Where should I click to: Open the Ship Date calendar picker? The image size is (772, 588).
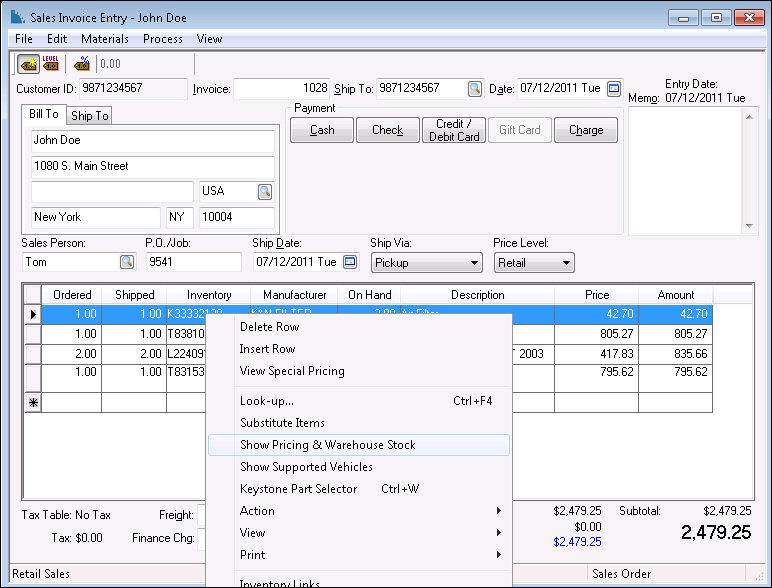pyautogui.click(x=350, y=262)
